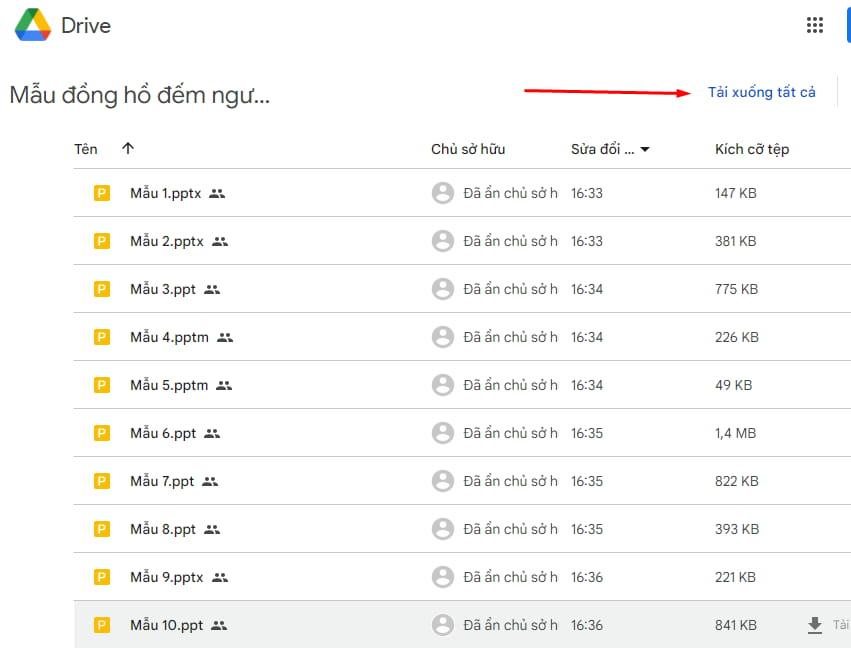Click the Tải xuống tất cả link

click(x=763, y=91)
